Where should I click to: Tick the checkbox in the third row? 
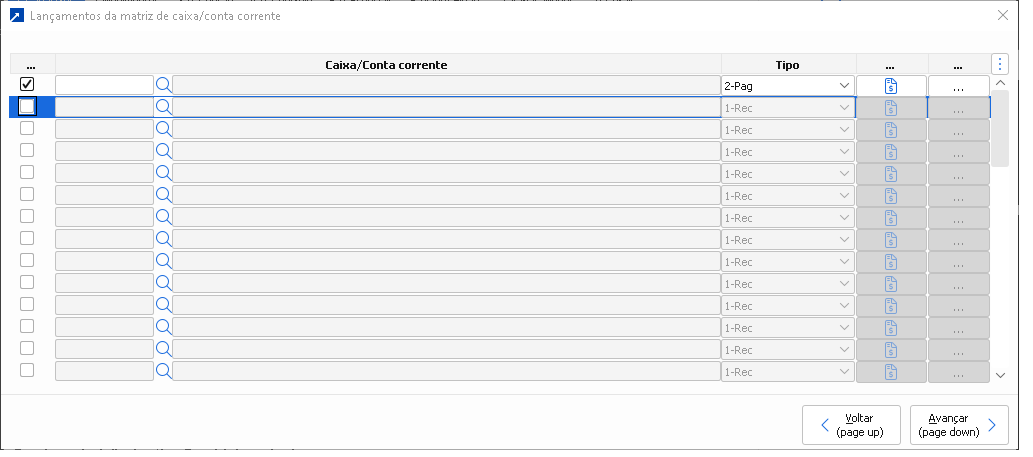click(x=27, y=128)
